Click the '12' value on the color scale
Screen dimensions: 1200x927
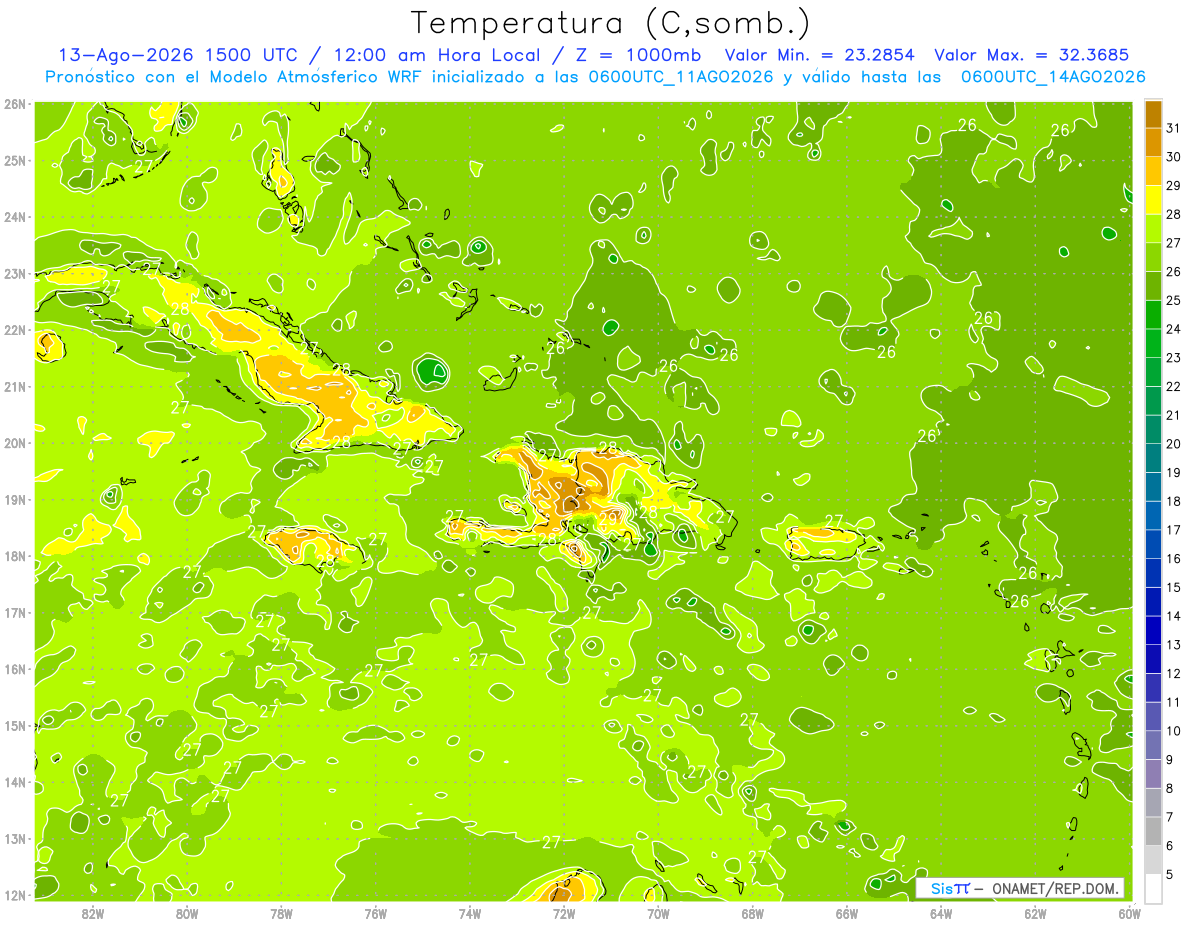(x=1173, y=673)
